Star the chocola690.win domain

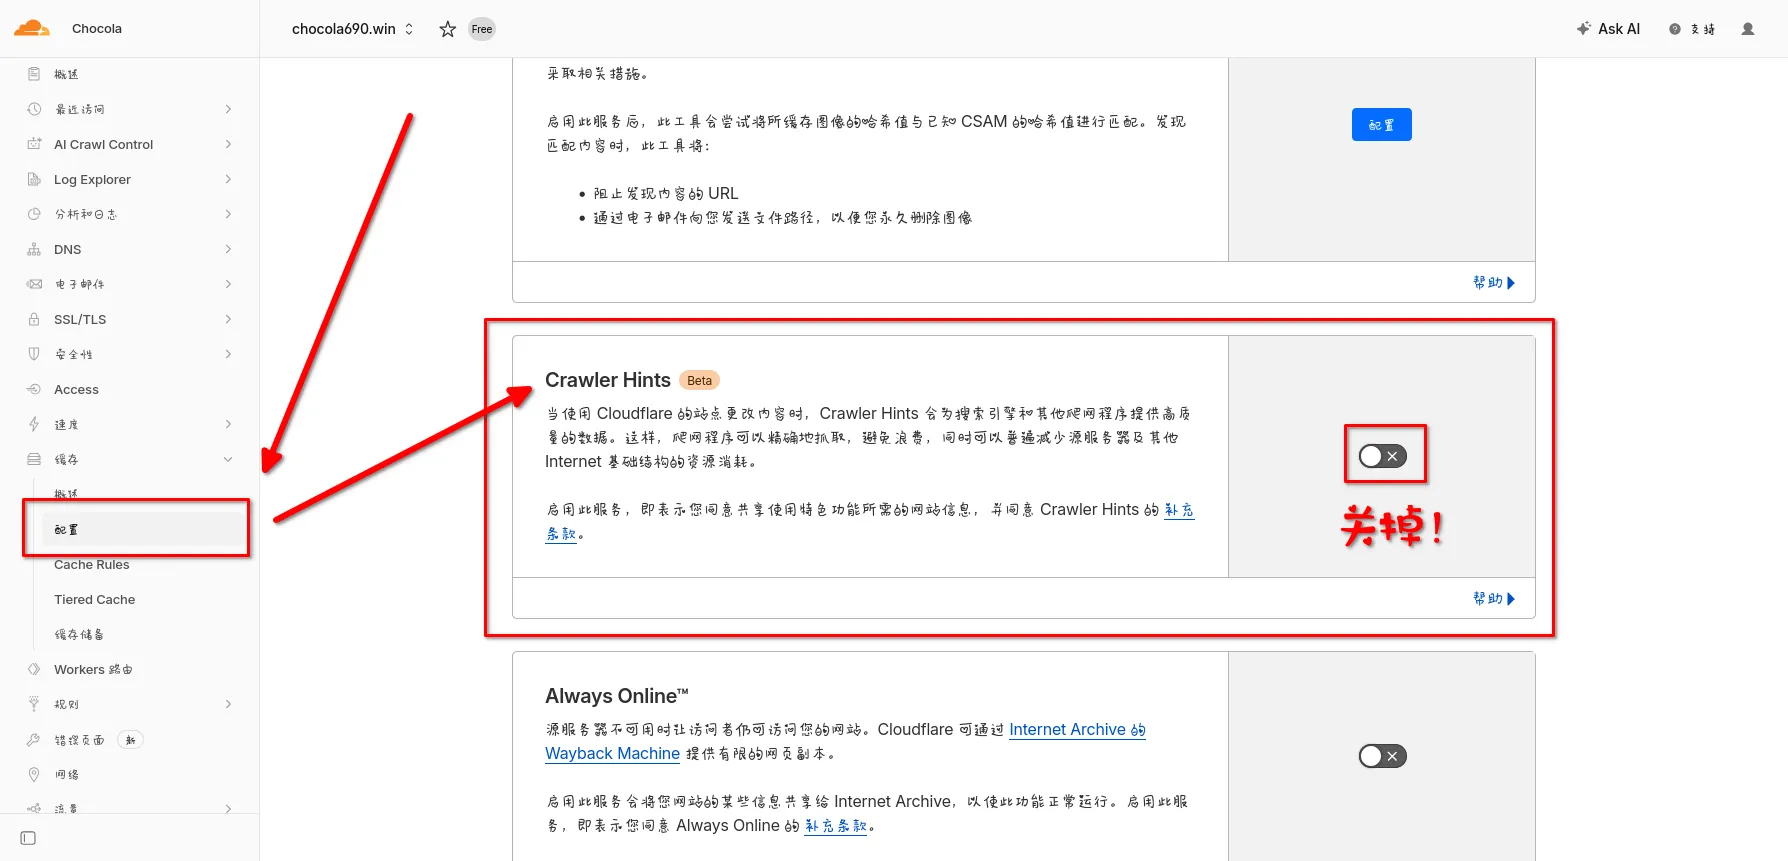coord(448,29)
